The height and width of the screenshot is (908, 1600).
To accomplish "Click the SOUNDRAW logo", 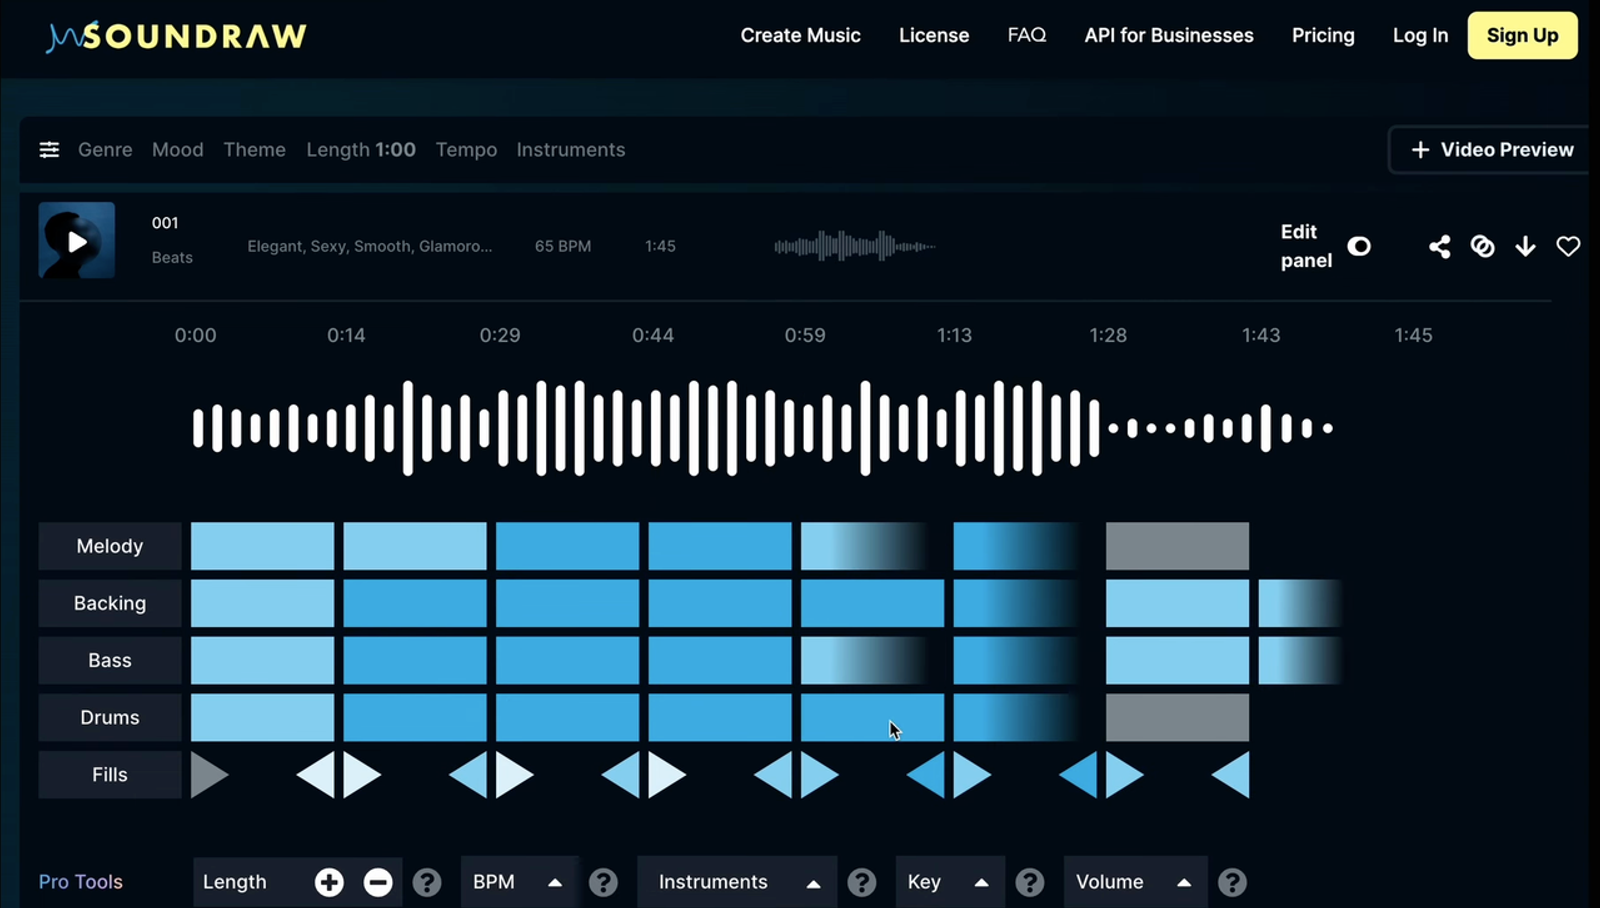I will pyautogui.click(x=176, y=36).
